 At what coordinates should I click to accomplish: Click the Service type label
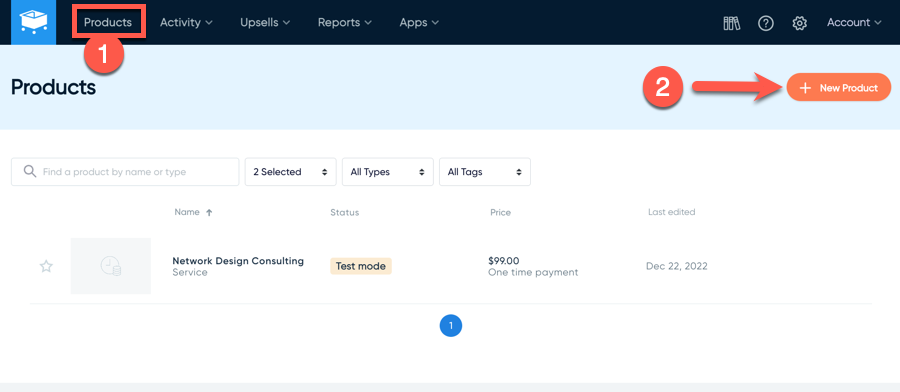(190, 272)
